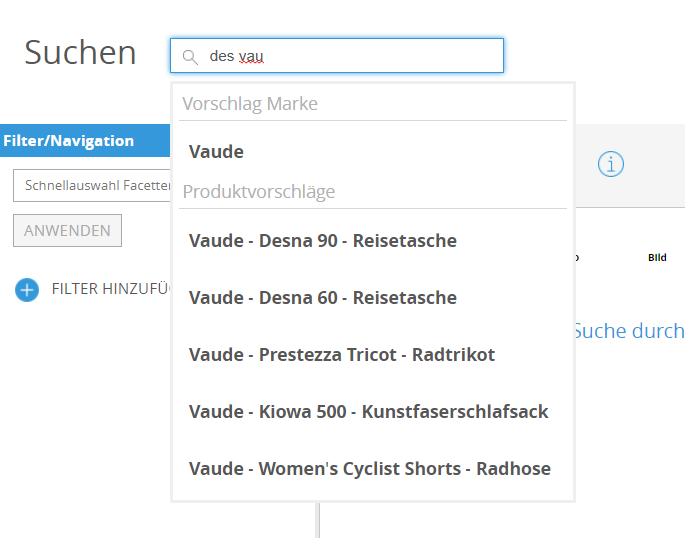Click the blue plus filter icon

(27, 290)
